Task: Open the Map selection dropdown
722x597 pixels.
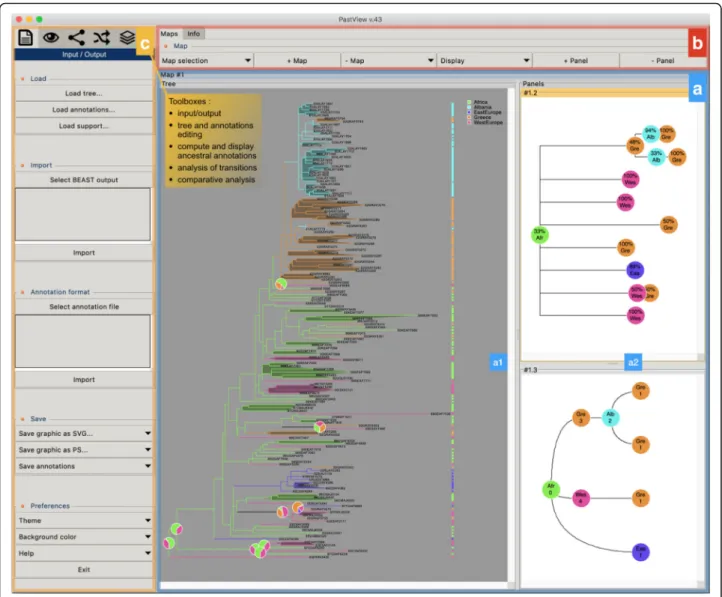Action: 206,60
